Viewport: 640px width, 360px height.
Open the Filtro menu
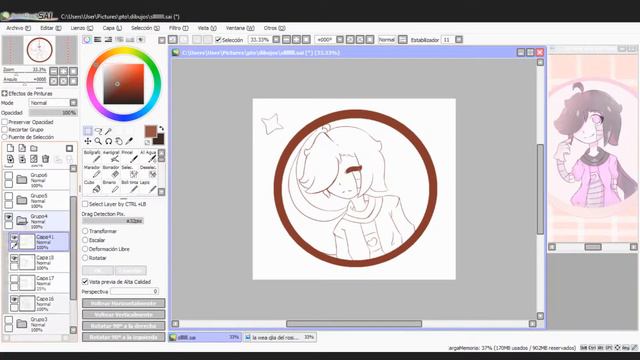tap(178, 28)
